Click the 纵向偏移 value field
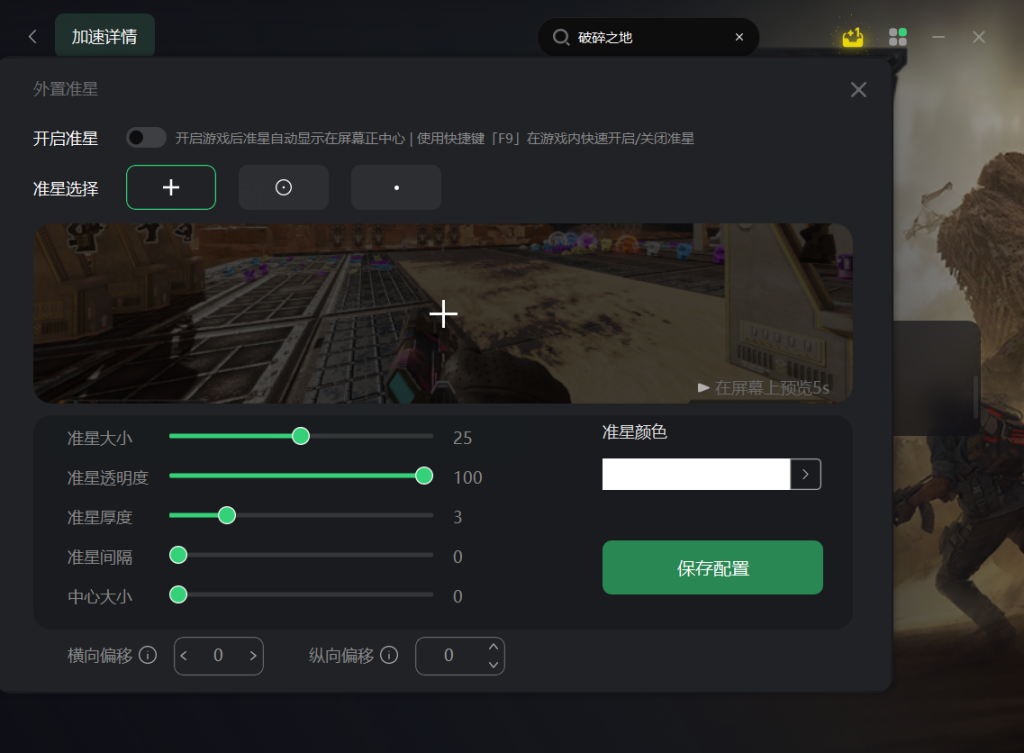The height and width of the screenshot is (753, 1024). 449,656
